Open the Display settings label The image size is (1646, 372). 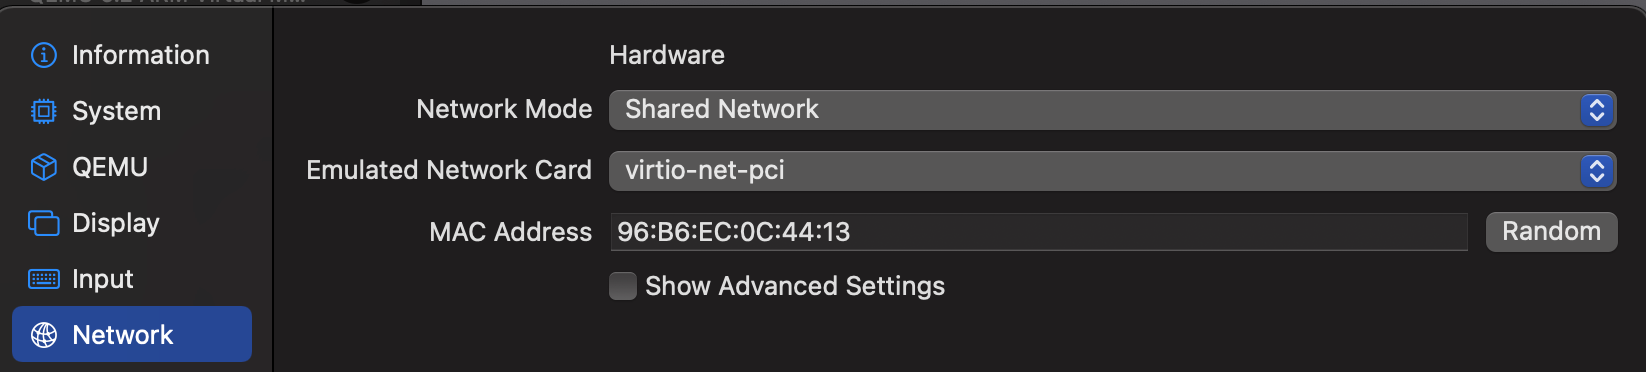[x=116, y=223]
